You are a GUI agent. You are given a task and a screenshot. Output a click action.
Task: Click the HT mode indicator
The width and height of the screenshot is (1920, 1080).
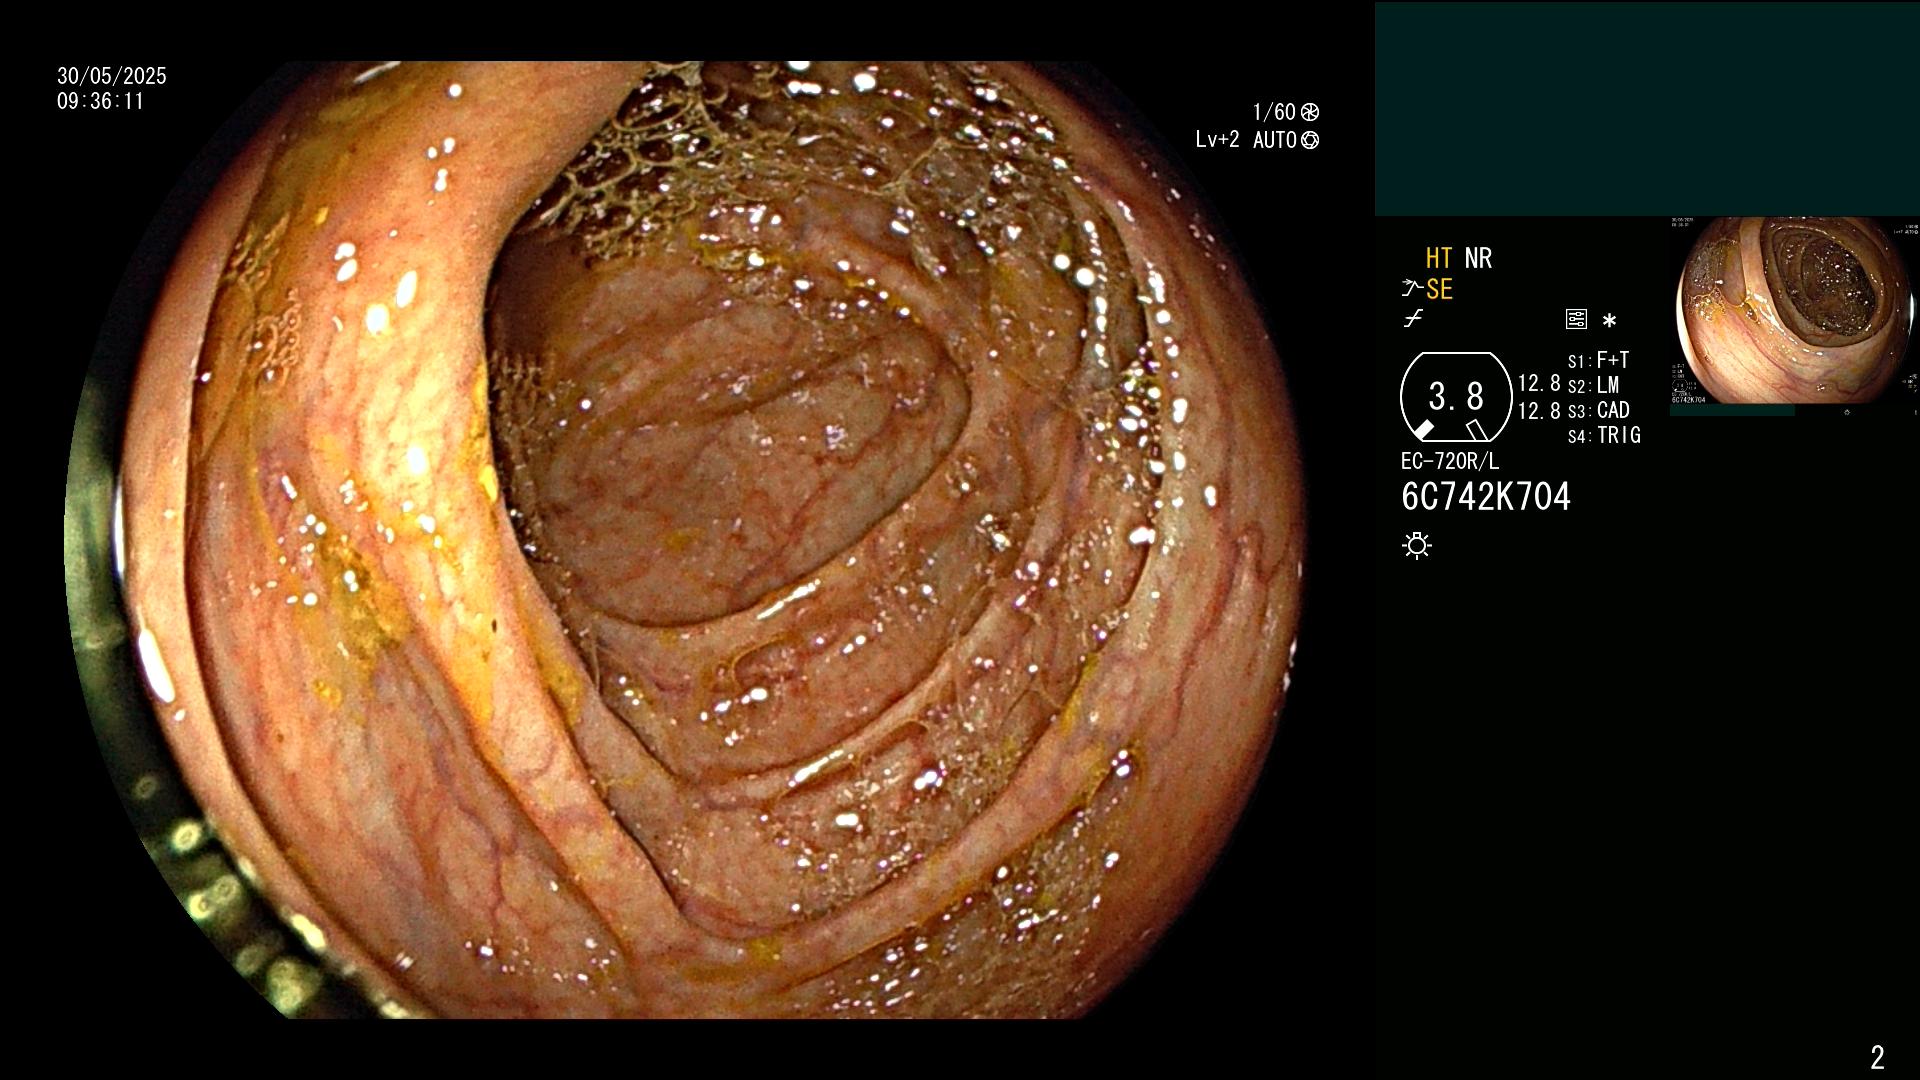point(1438,258)
